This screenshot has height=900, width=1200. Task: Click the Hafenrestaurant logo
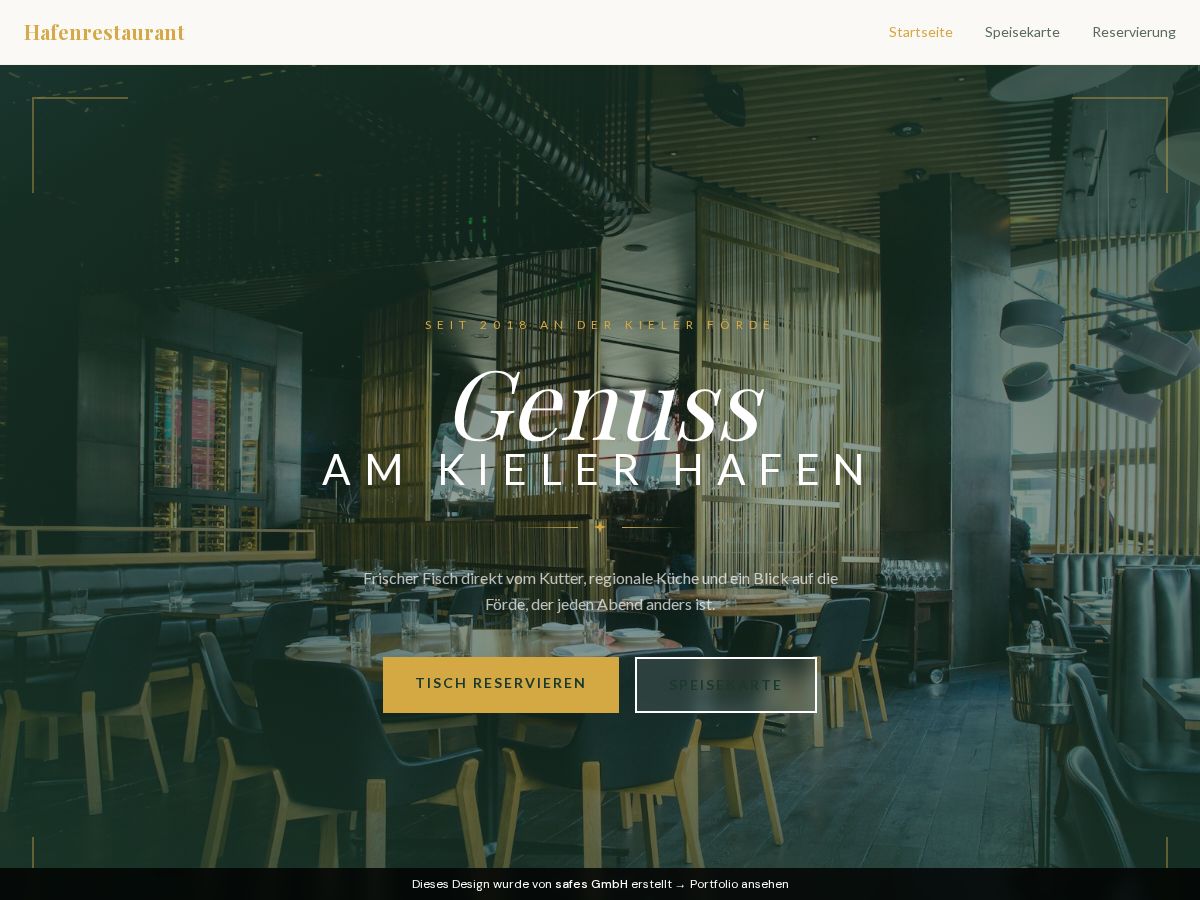click(x=104, y=32)
